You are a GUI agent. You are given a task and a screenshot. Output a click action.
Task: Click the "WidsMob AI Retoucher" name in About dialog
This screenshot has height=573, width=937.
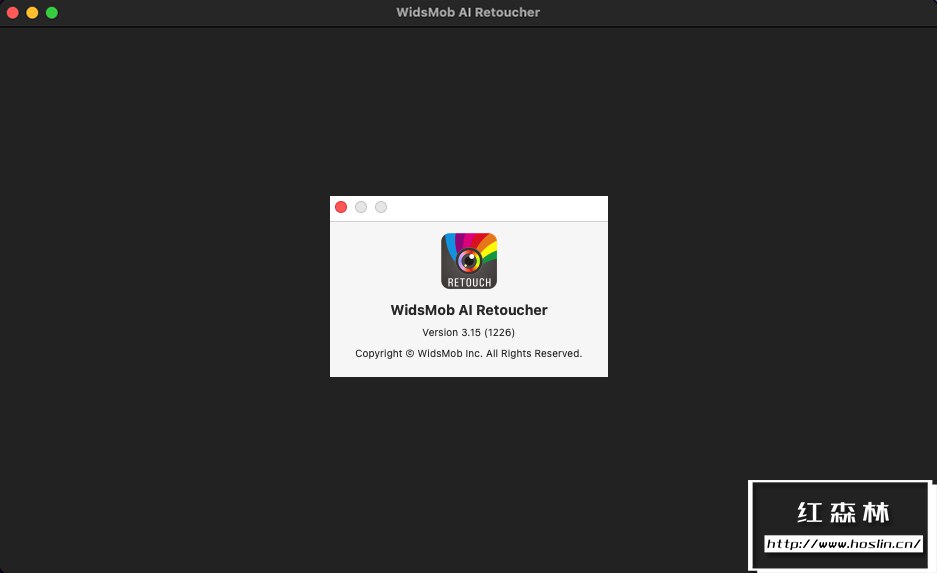[469, 310]
